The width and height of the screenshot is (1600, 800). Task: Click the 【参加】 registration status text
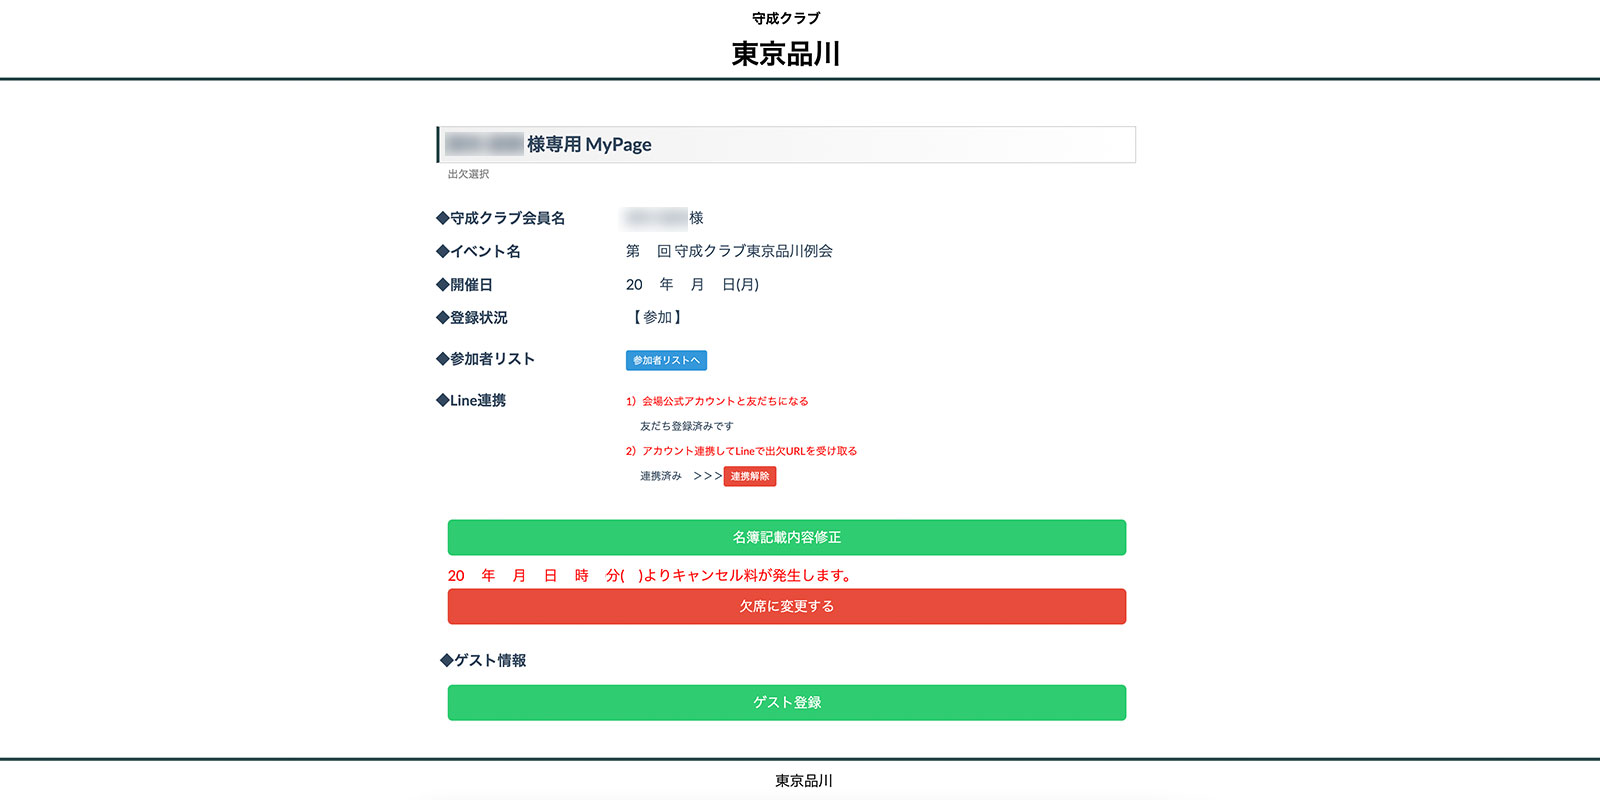pos(657,317)
